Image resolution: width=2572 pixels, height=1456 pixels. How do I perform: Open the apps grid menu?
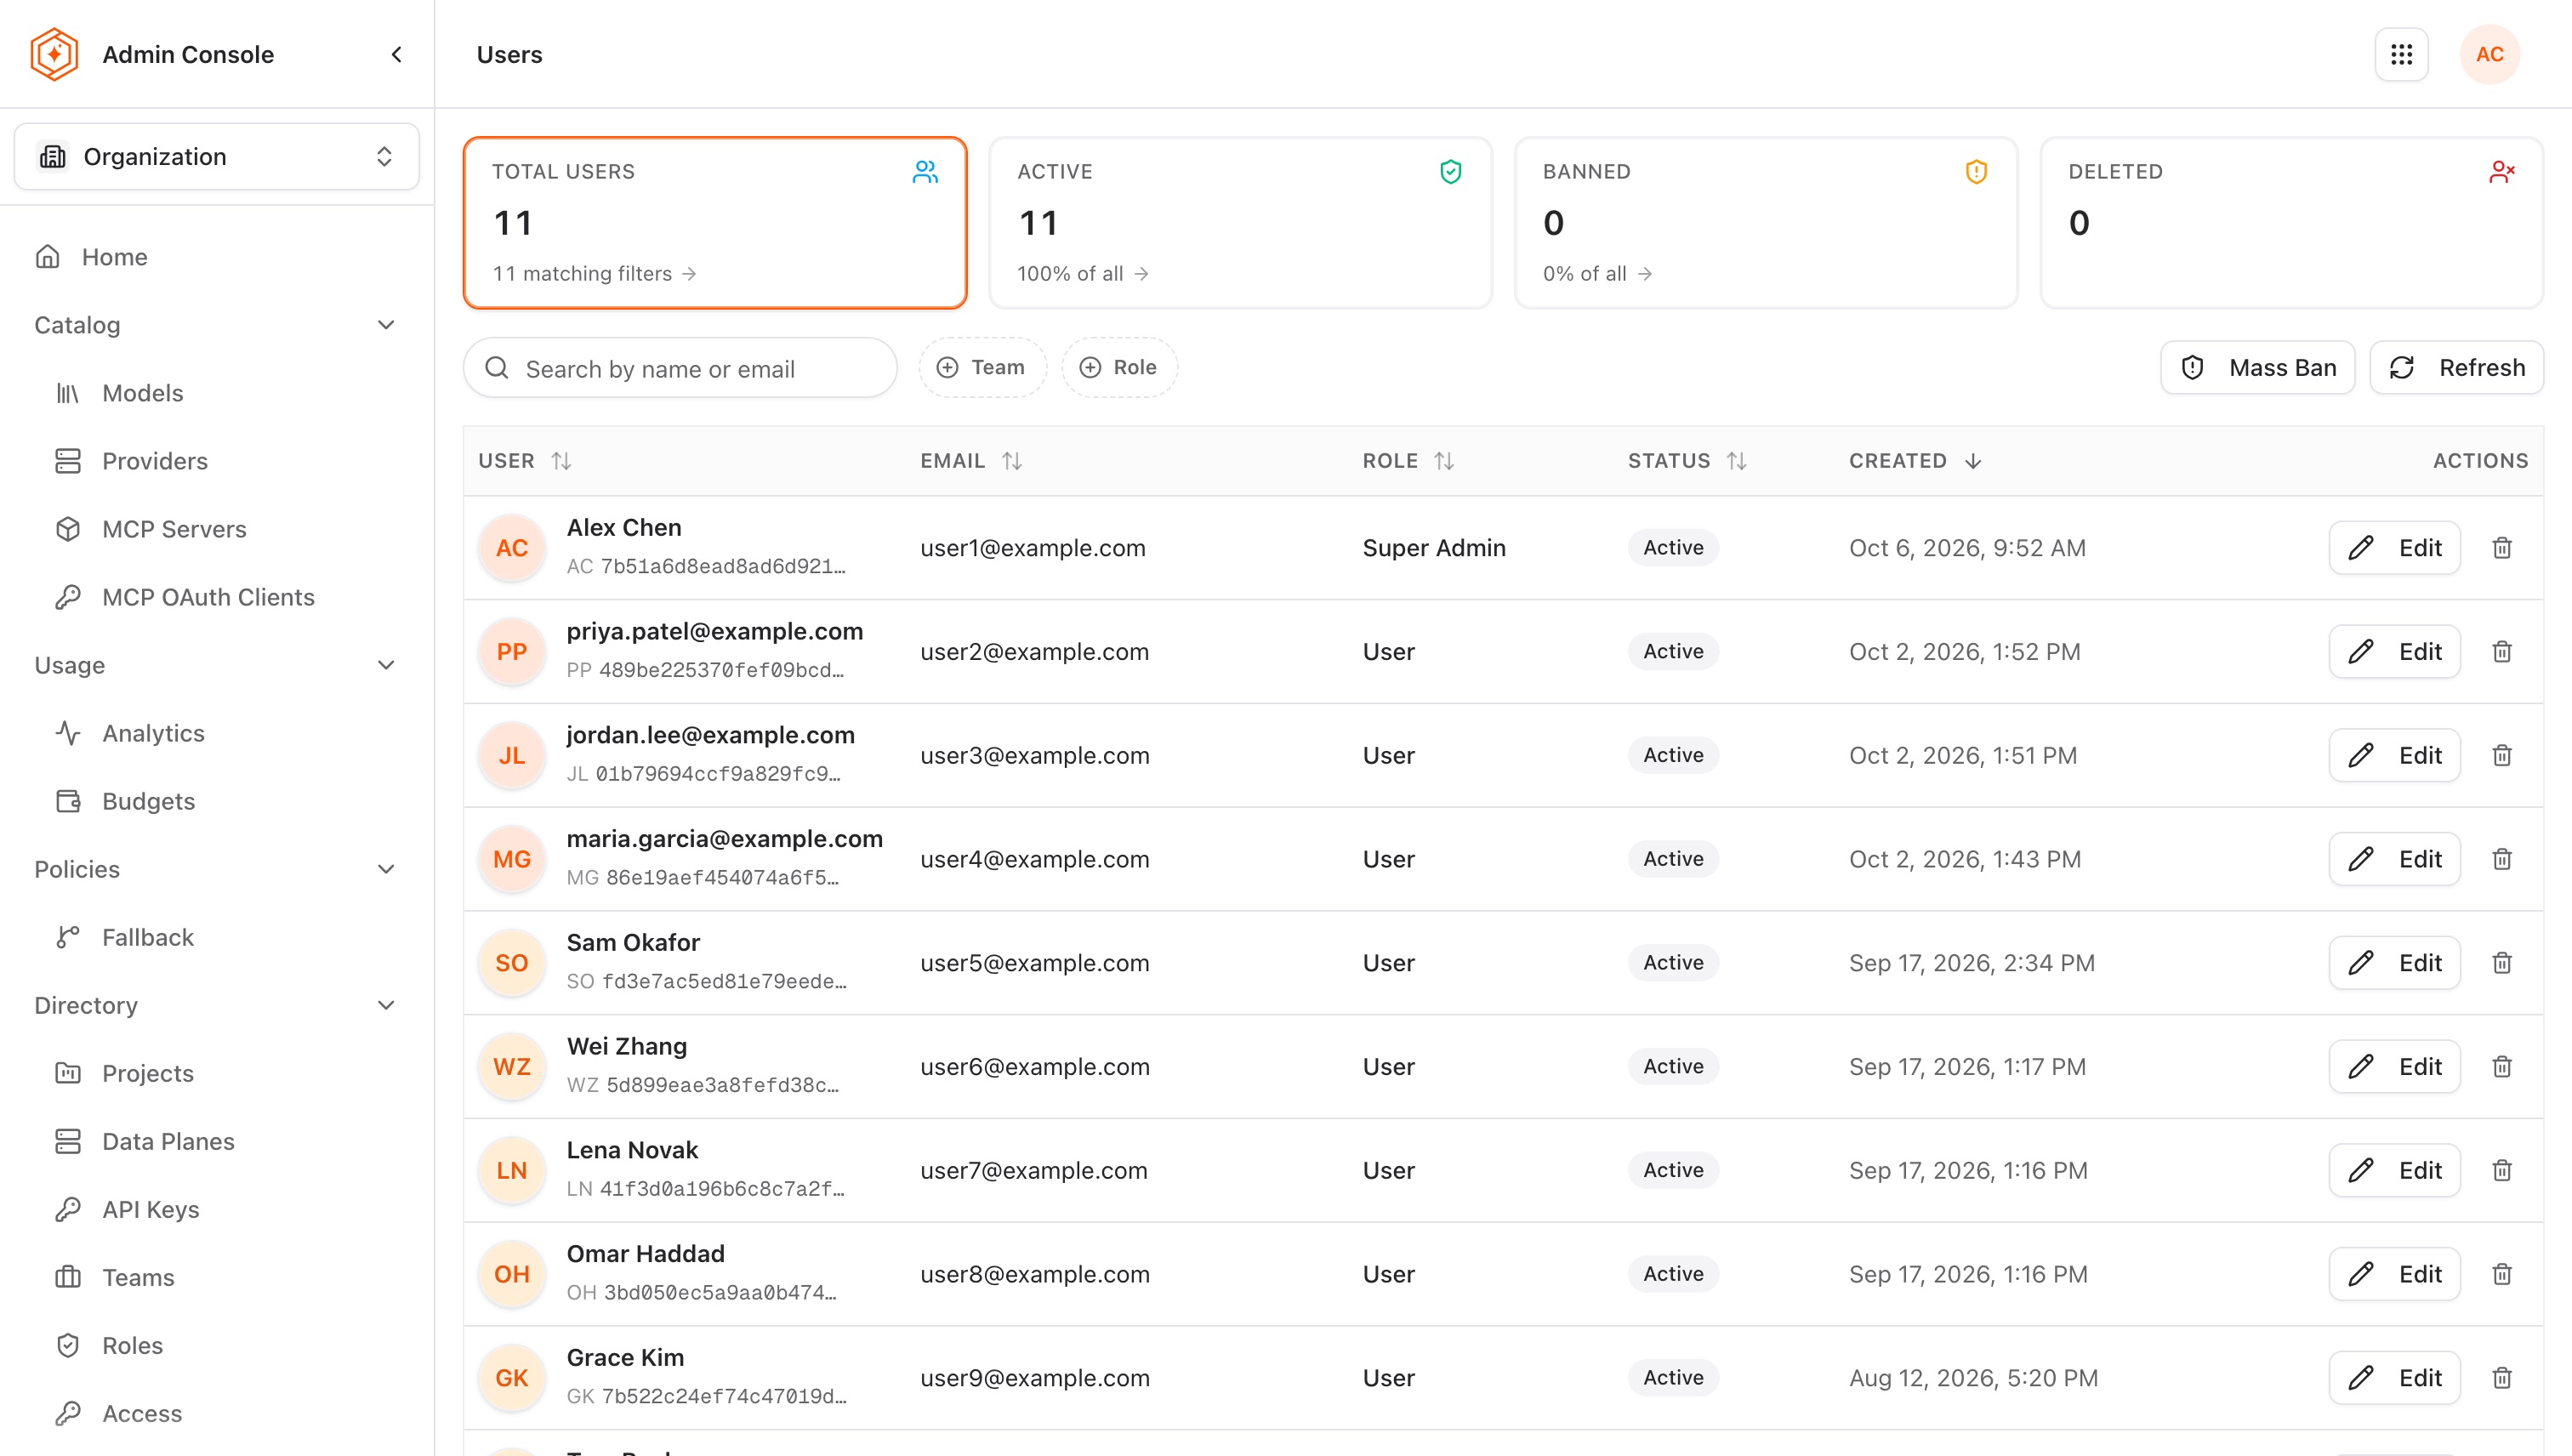point(2401,54)
